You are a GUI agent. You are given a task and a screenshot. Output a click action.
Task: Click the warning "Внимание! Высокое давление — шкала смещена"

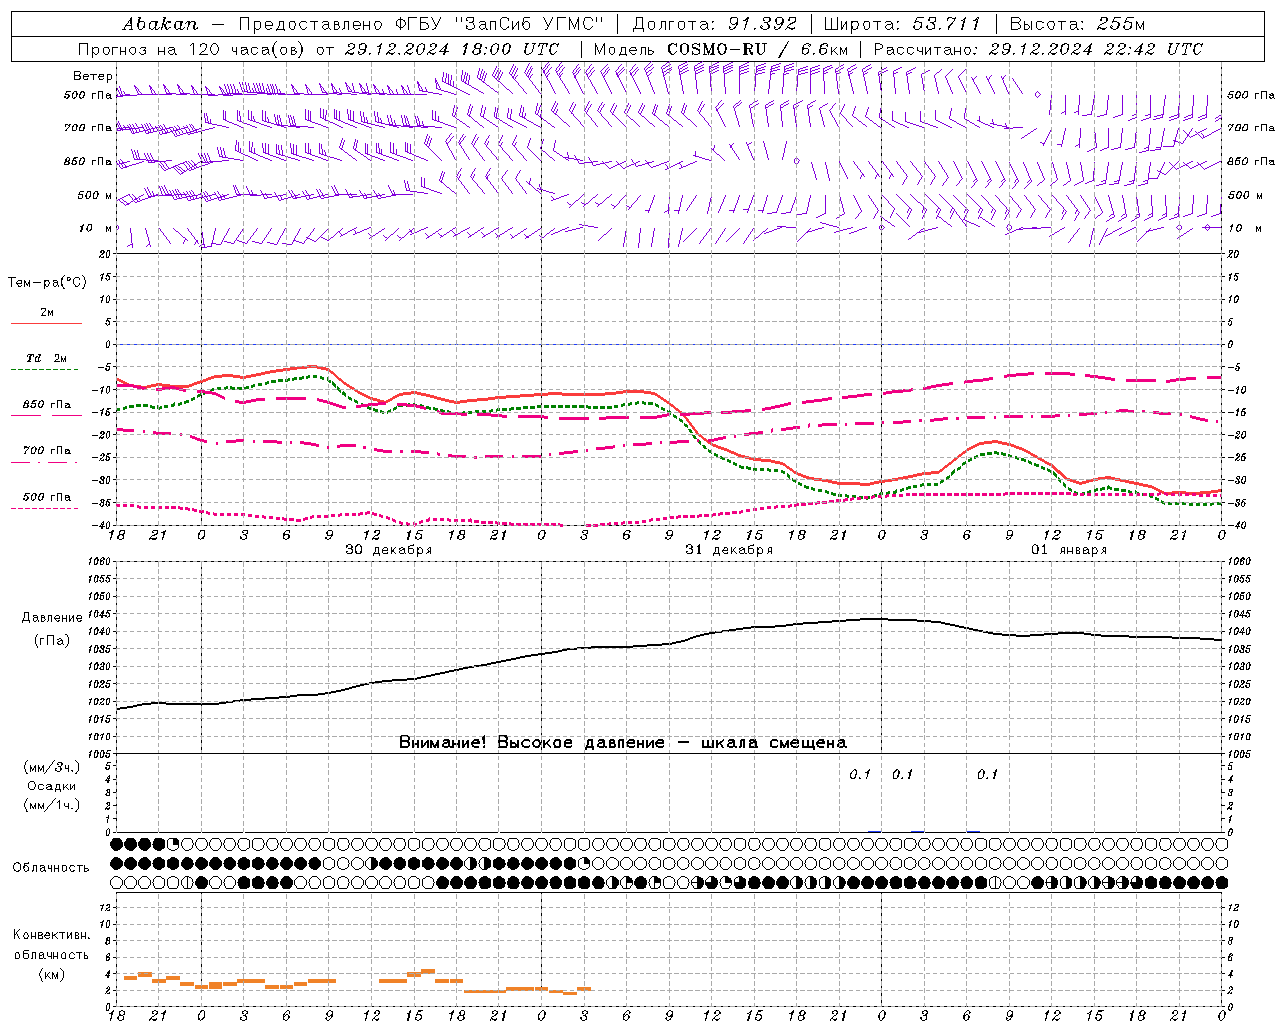pos(623,743)
